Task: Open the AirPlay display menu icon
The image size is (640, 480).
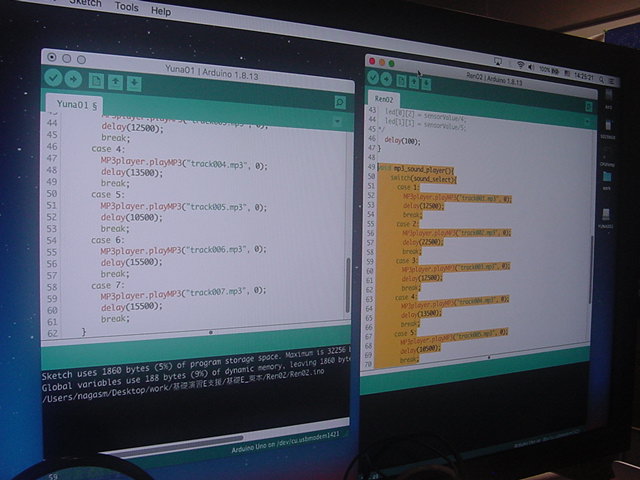Action: [498, 61]
